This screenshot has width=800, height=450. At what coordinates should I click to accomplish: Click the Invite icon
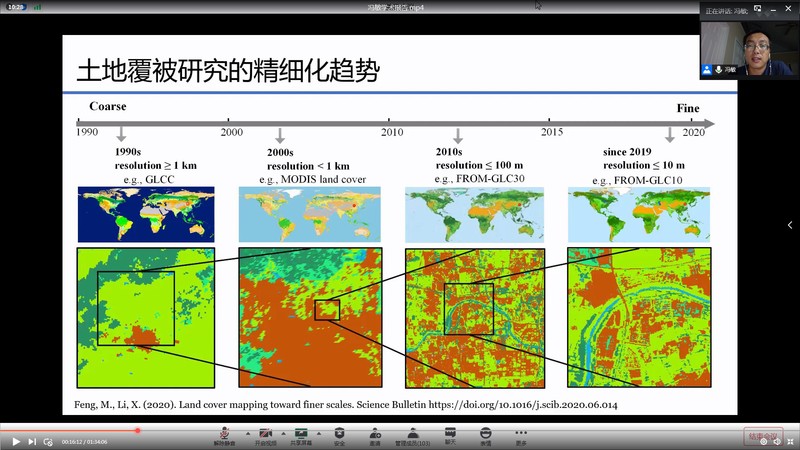(375, 434)
